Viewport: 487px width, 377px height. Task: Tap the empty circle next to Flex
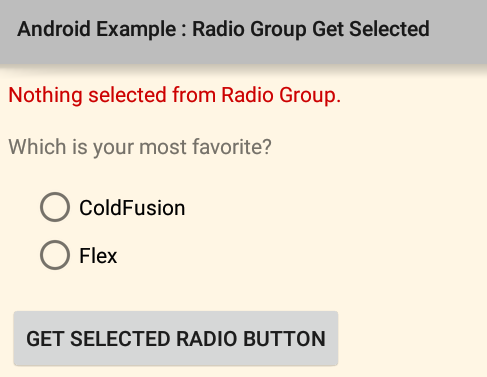(x=55, y=255)
